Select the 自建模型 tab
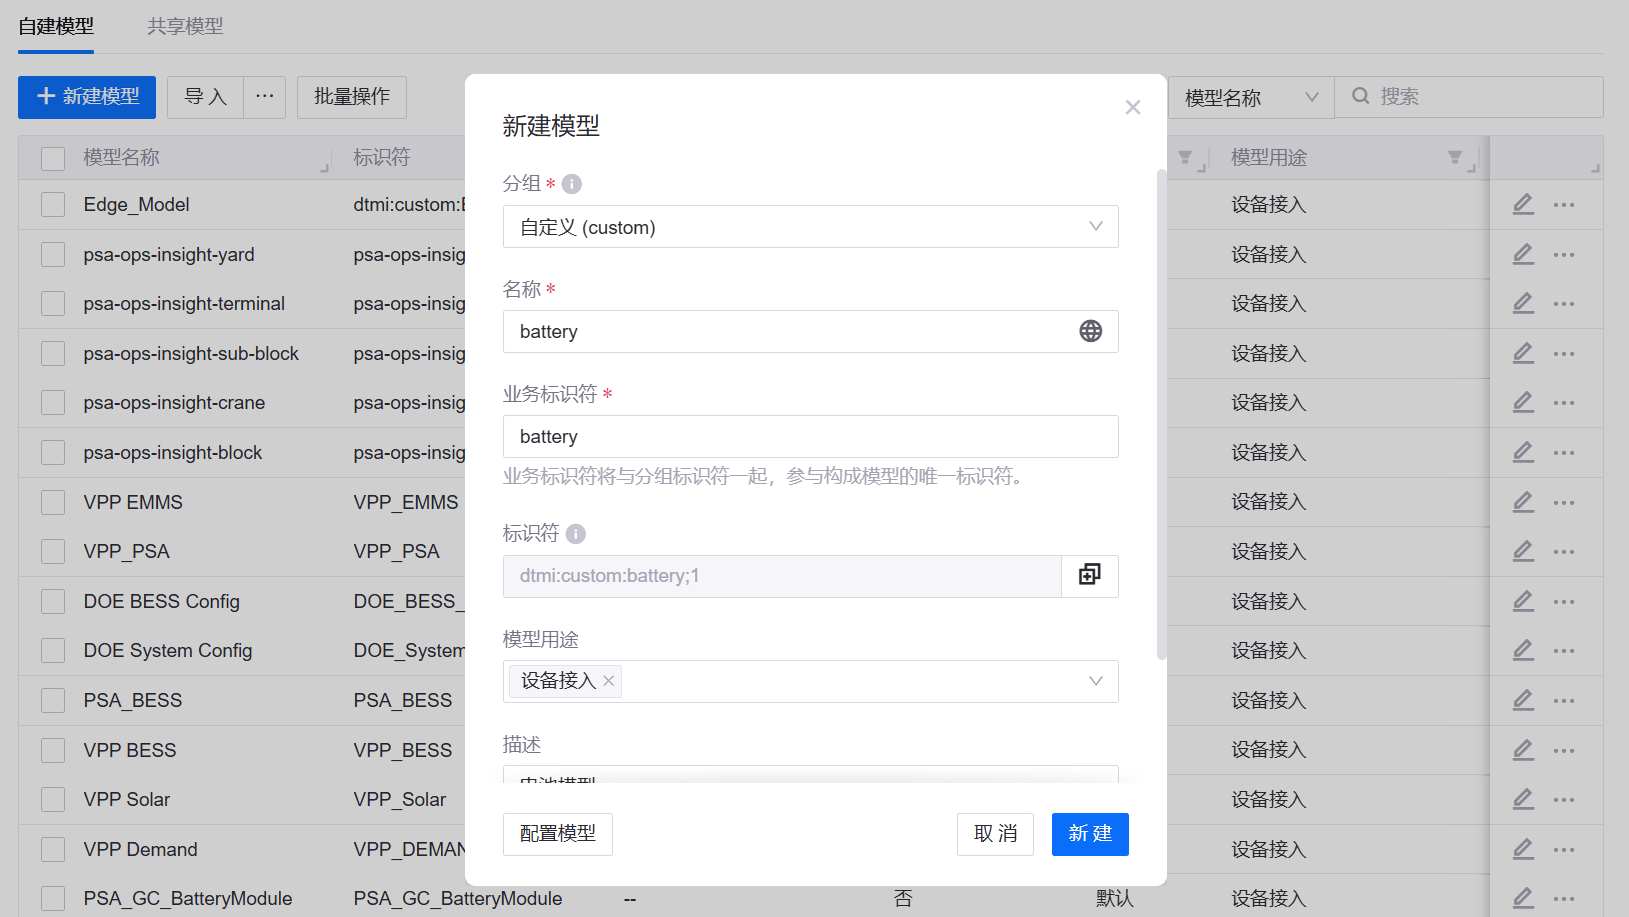 click(x=56, y=26)
